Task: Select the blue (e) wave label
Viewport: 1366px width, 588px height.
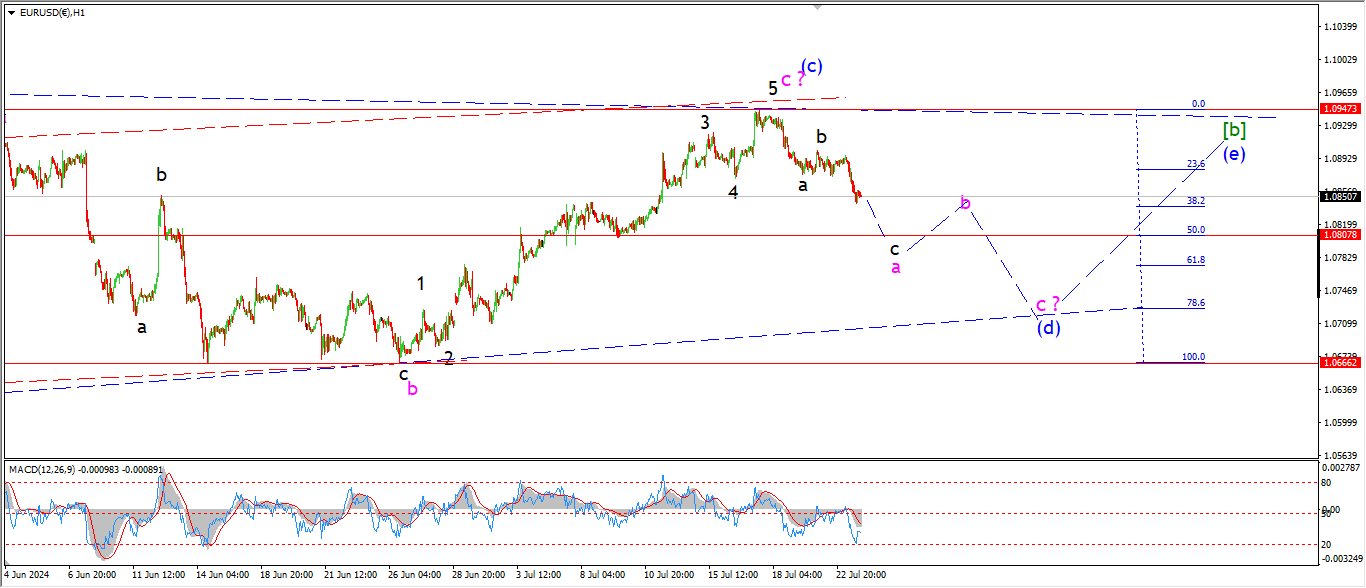Action: point(1234,154)
